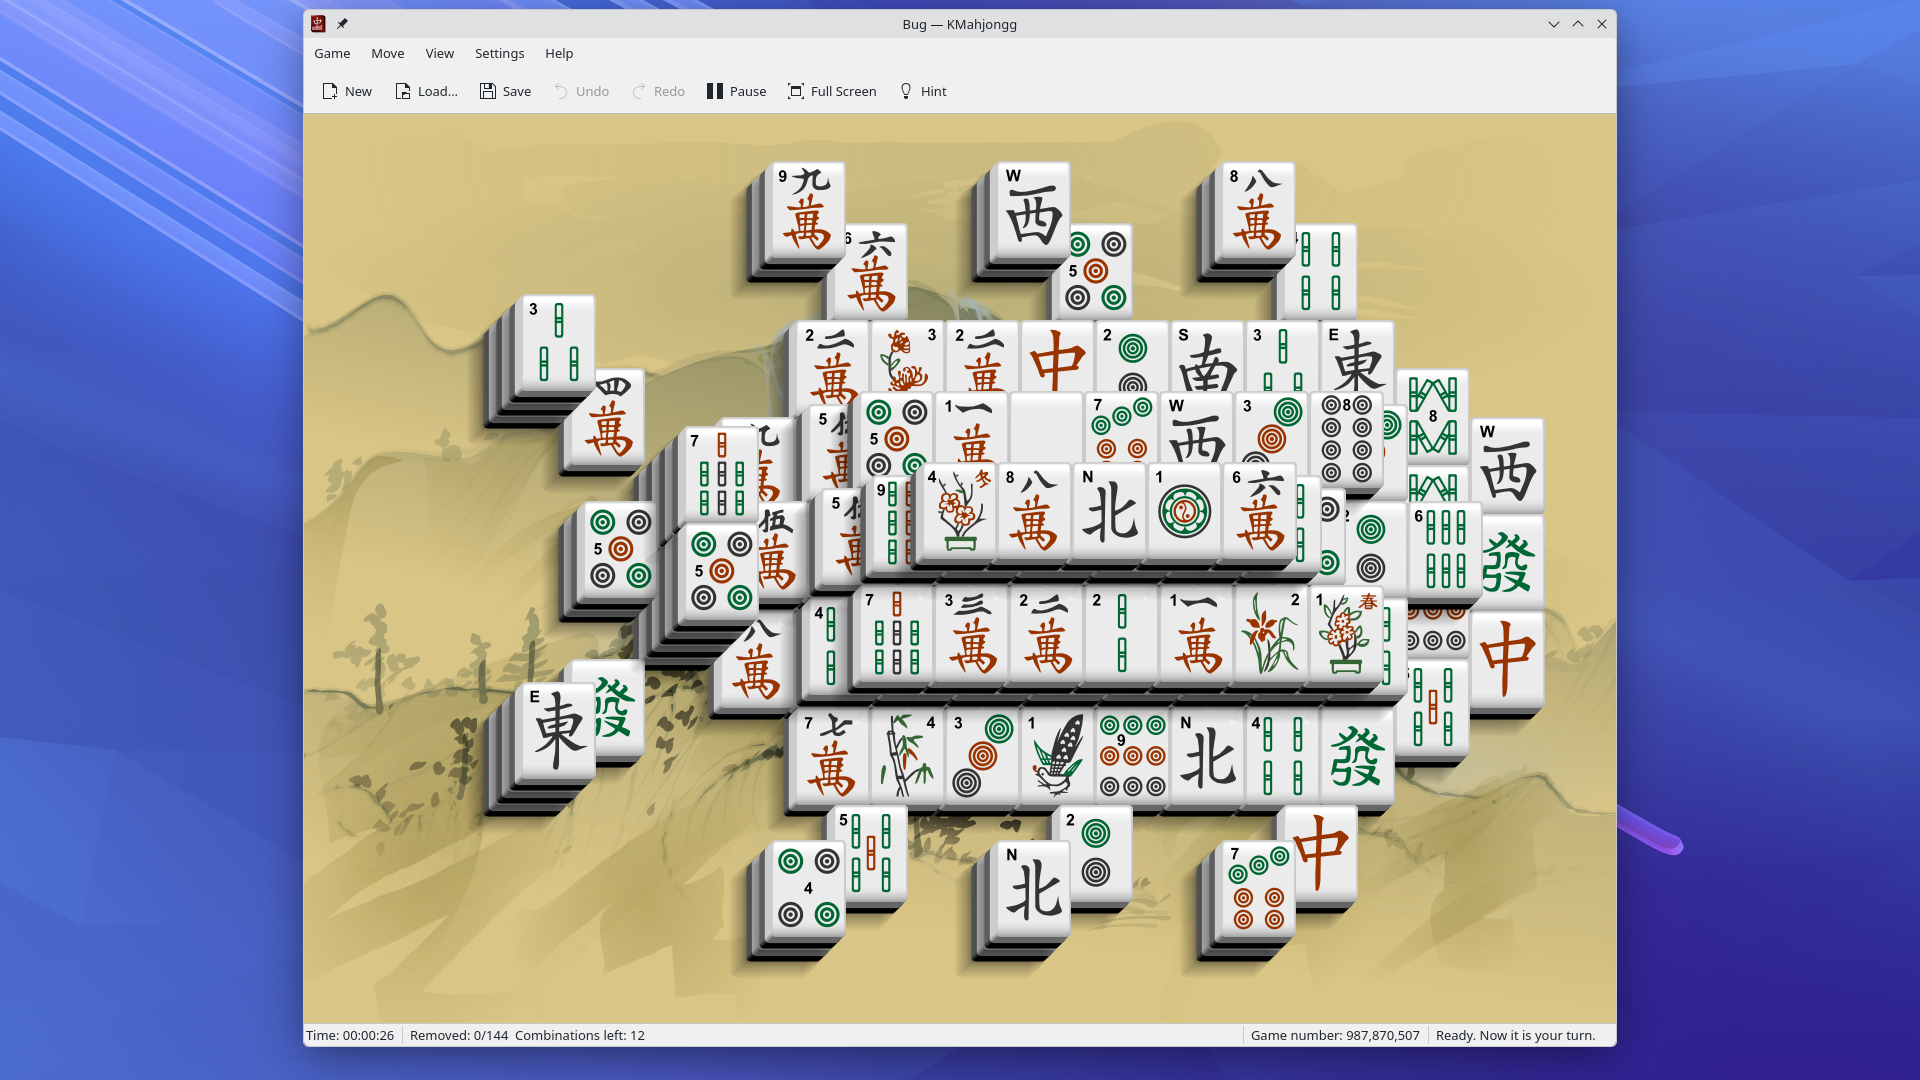Enter Full Screen mode
The image size is (1920, 1080).
831,91
